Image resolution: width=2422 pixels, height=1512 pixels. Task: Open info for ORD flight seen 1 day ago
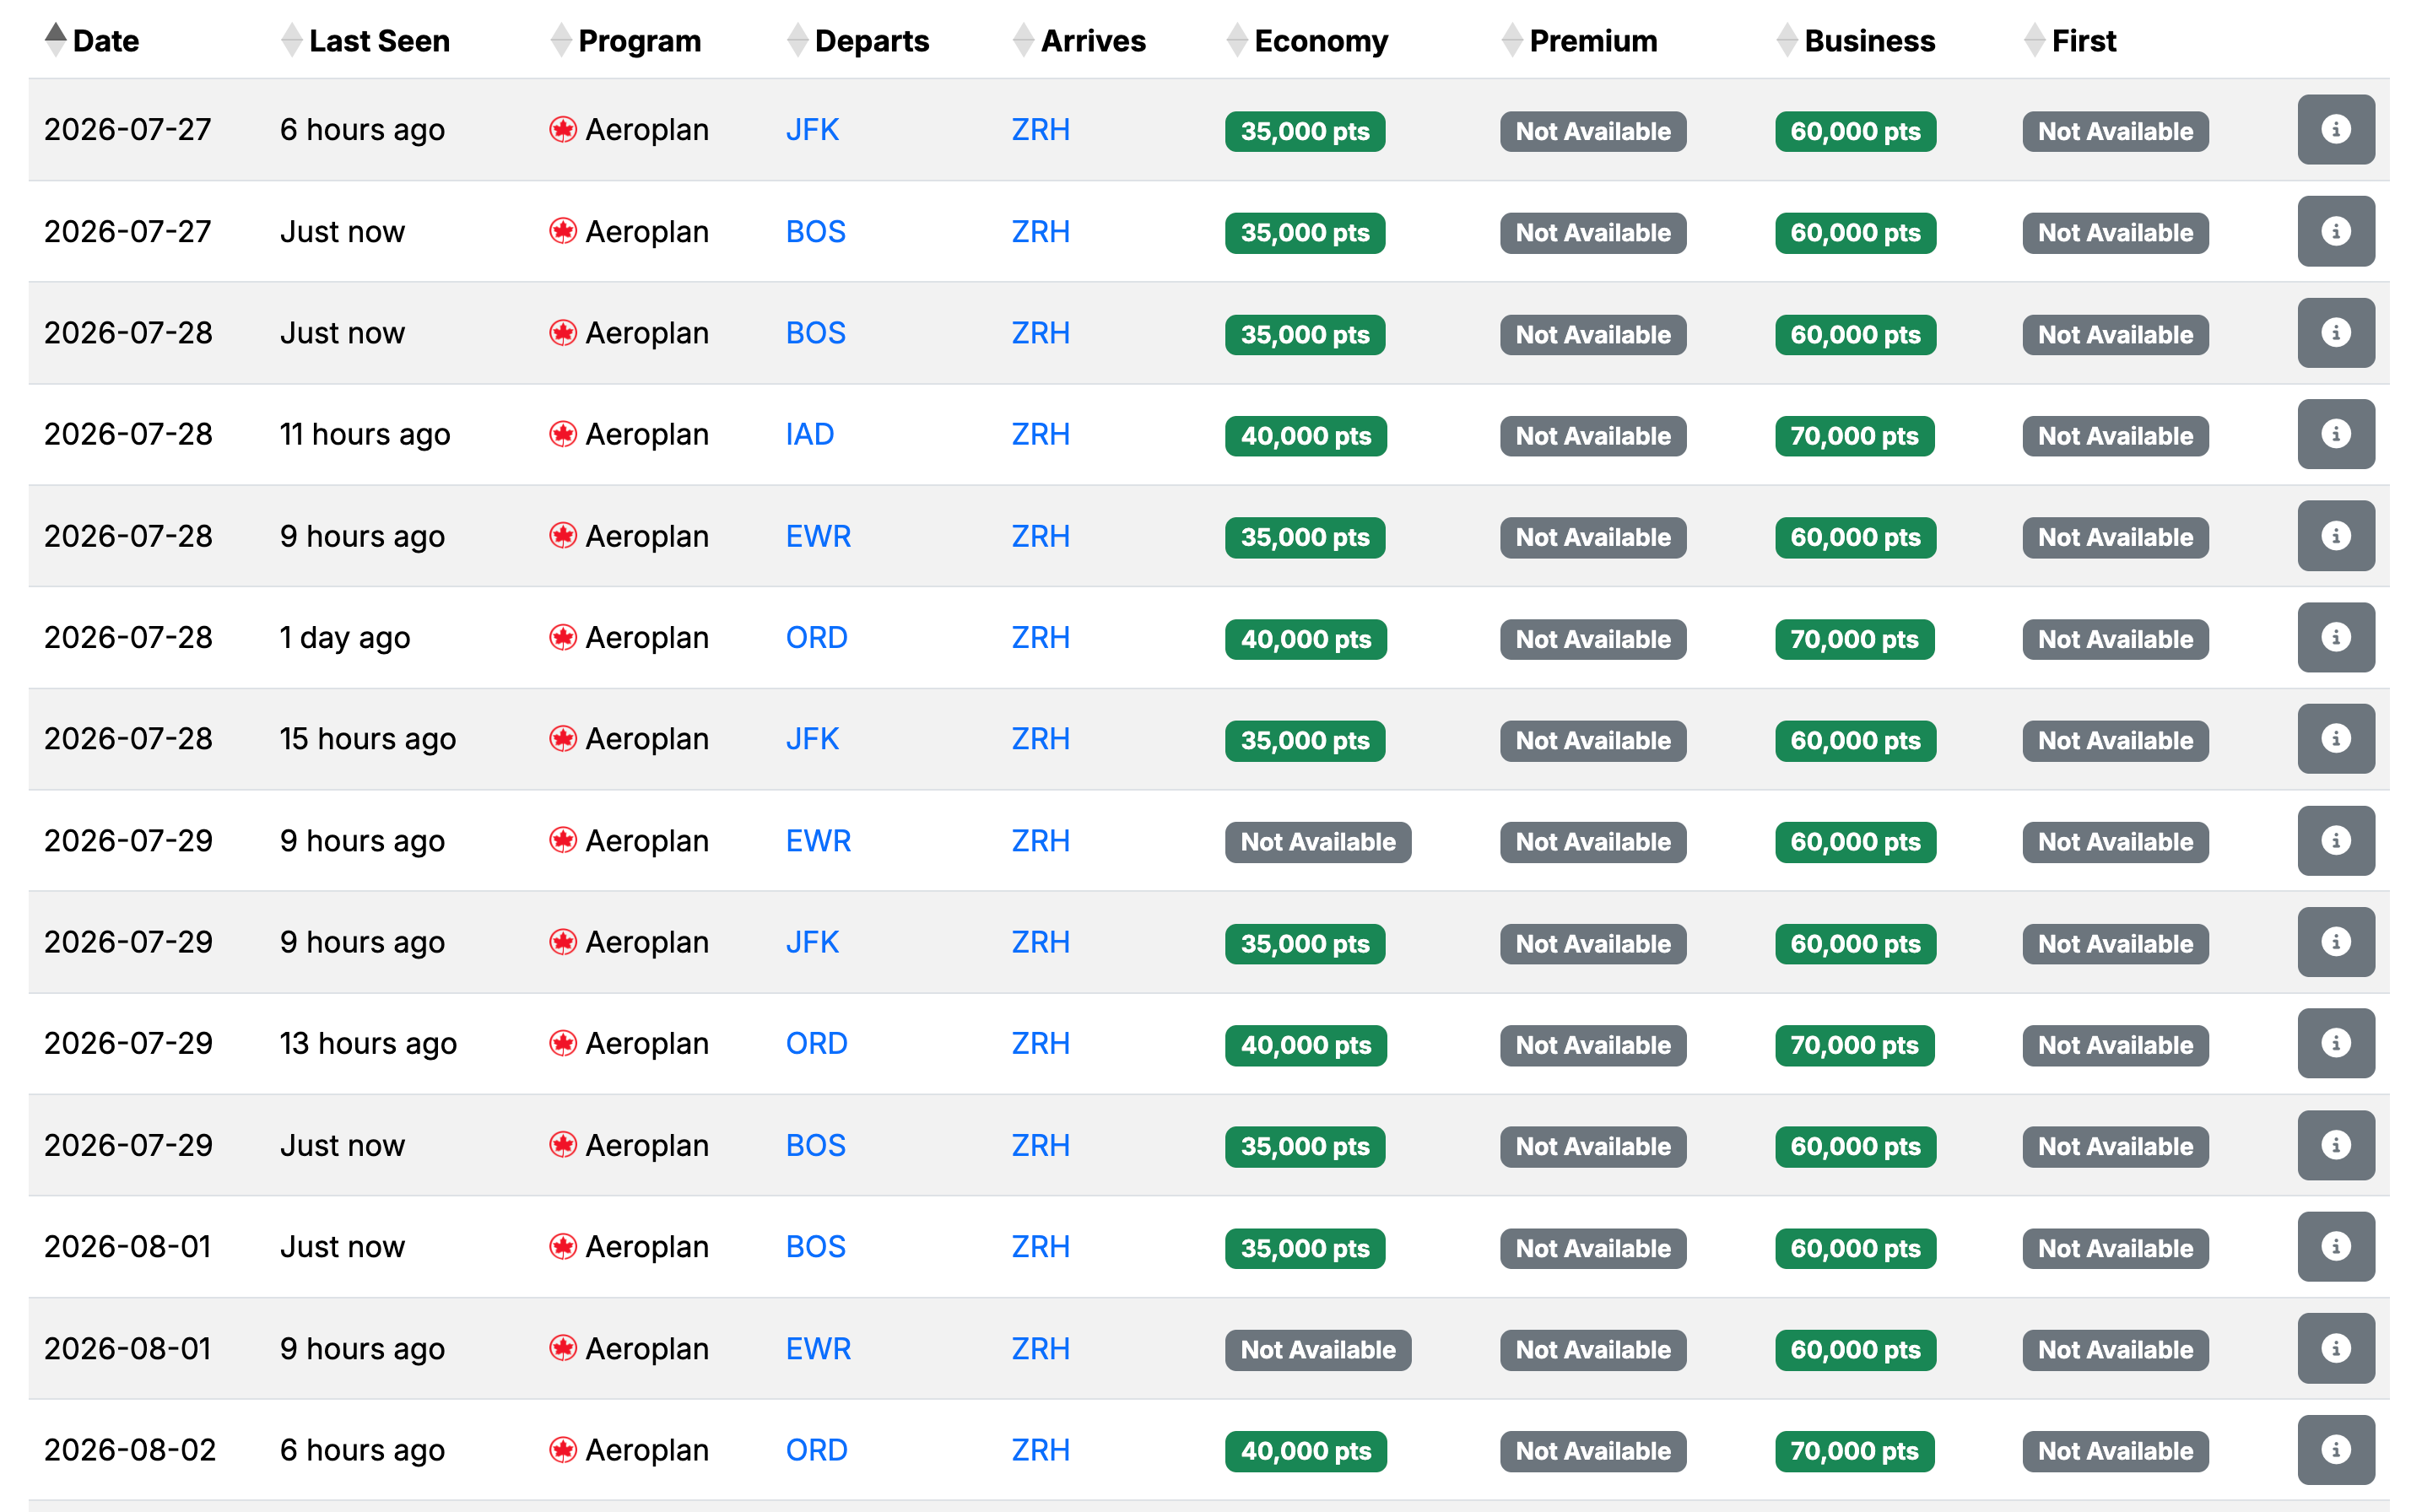click(2334, 637)
